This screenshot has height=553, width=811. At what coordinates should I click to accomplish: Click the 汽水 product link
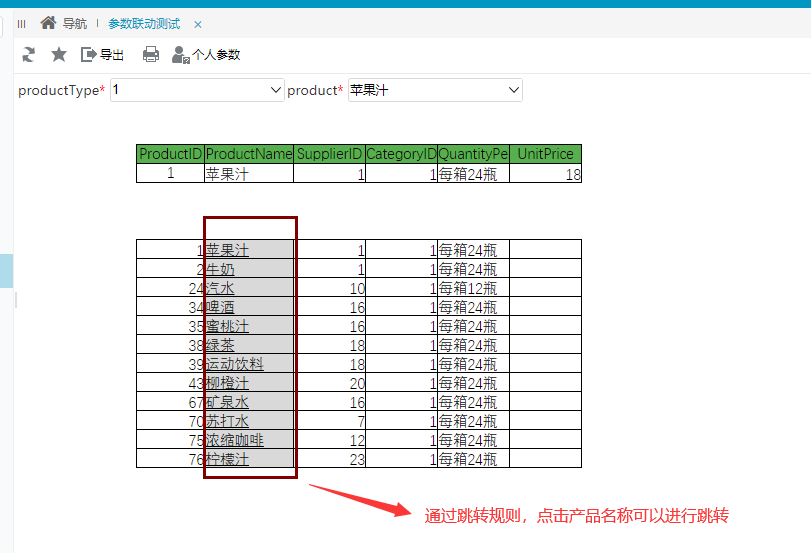coord(220,288)
